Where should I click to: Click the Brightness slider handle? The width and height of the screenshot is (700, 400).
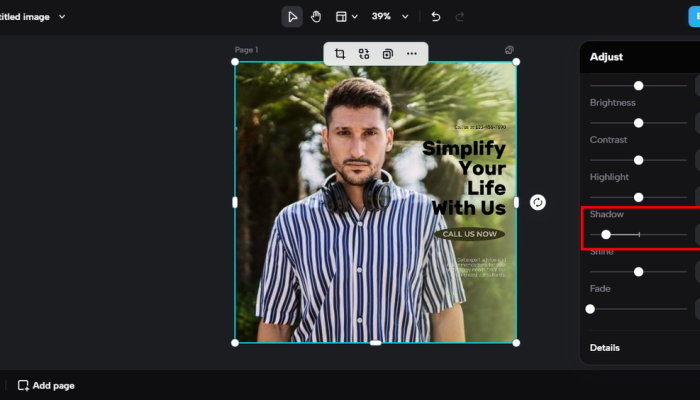click(x=638, y=123)
